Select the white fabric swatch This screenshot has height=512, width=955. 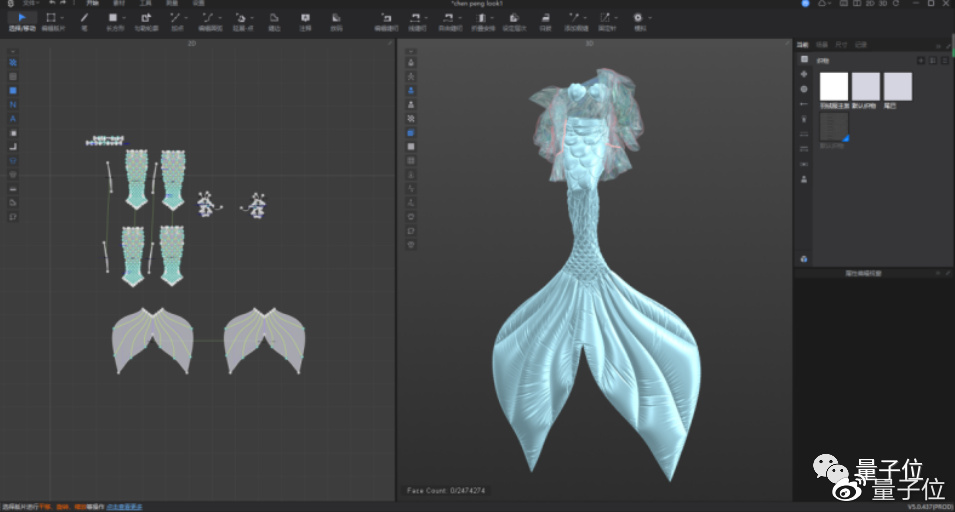(834, 87)
